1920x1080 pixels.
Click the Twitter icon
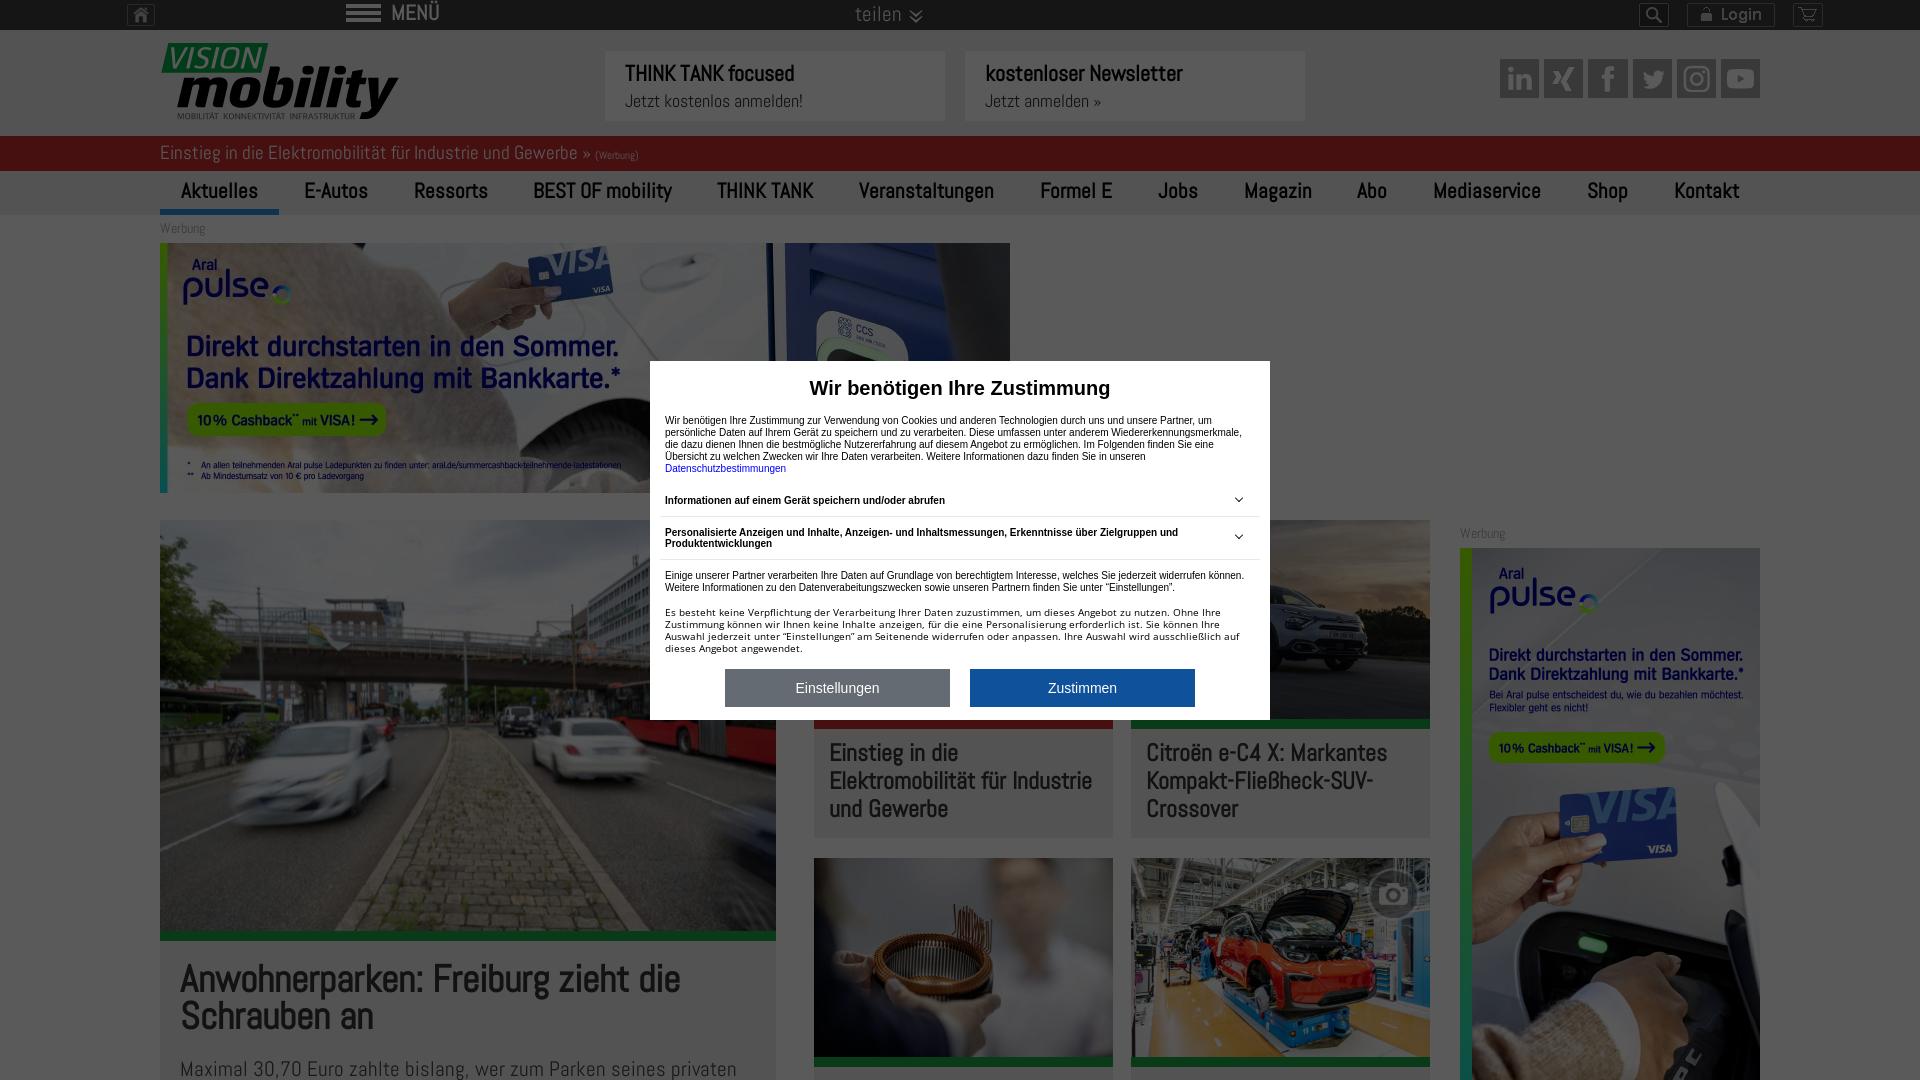click(1652, 78)
